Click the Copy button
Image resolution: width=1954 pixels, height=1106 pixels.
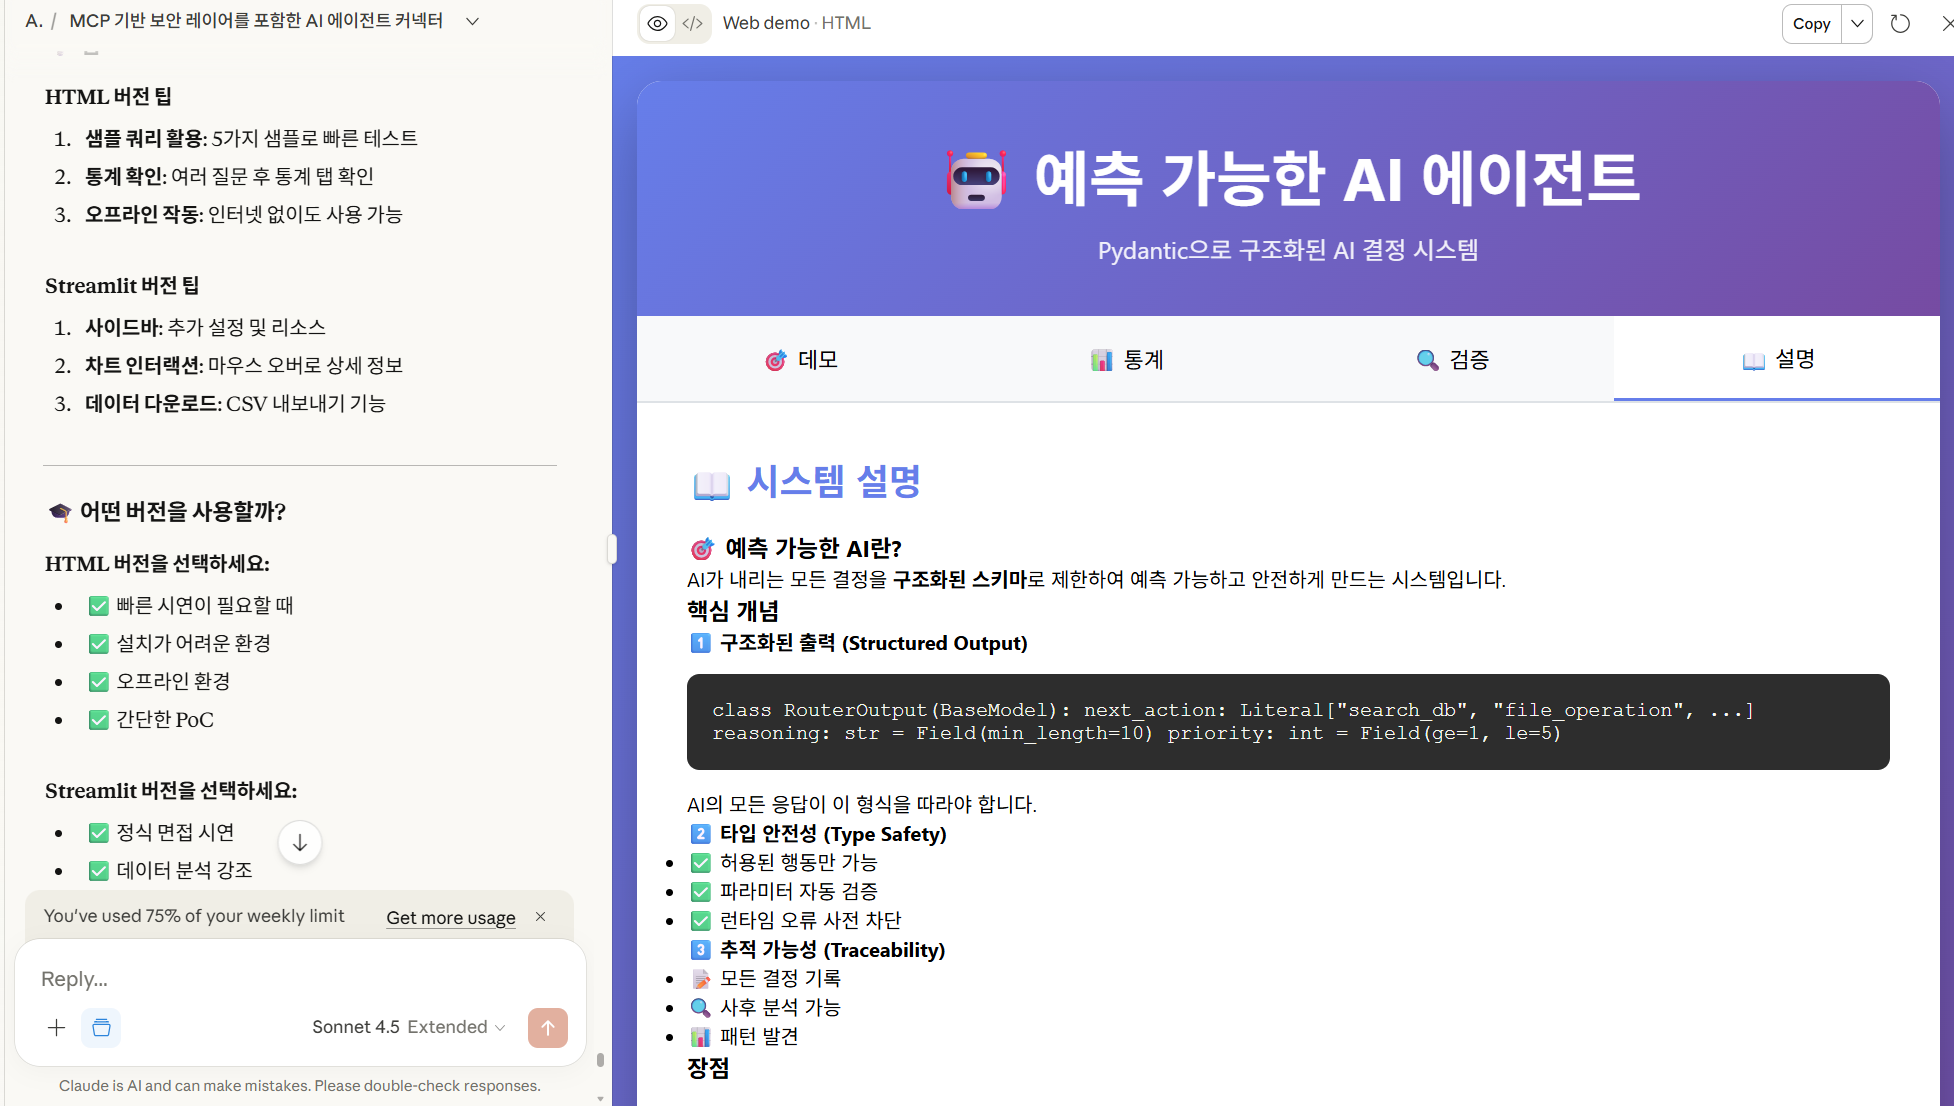pos(1811,23)
